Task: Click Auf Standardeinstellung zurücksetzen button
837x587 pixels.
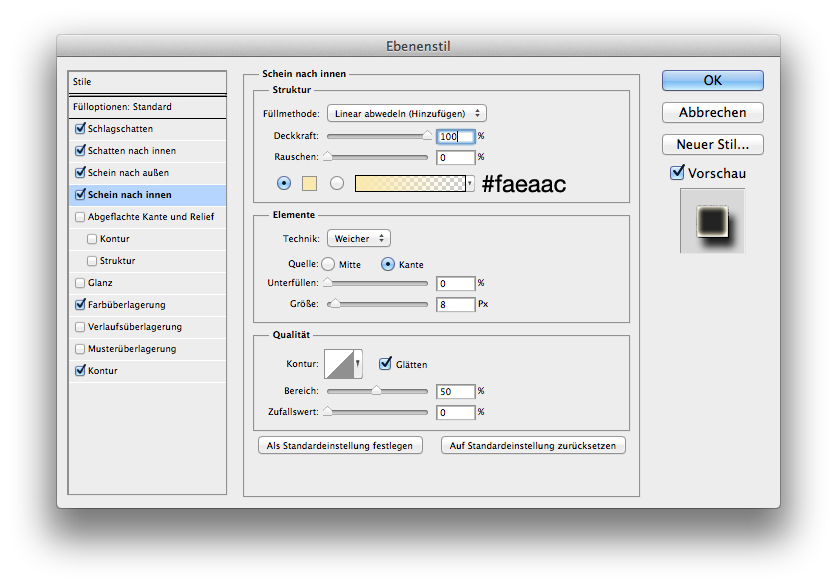Action: 533,445
